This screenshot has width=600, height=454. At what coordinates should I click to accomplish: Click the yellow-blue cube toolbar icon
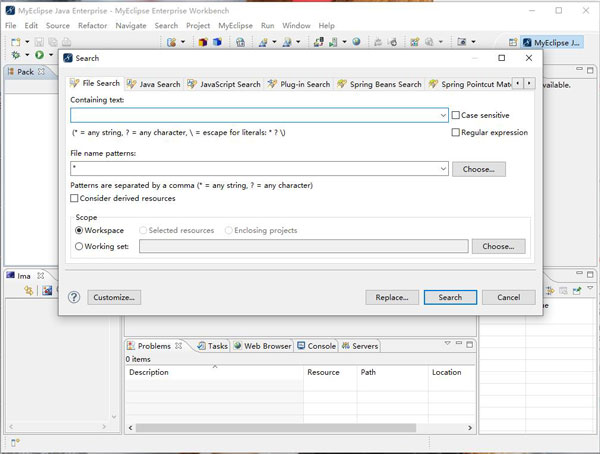click(203, 42)
